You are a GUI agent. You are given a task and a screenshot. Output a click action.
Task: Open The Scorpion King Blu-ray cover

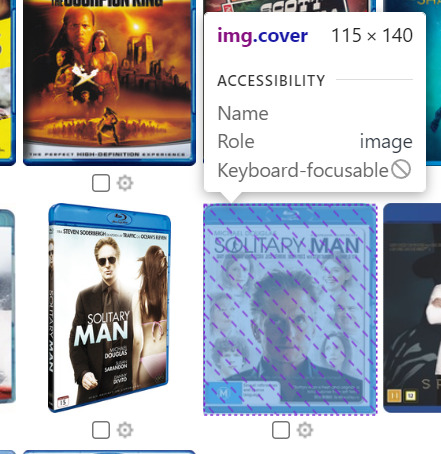109,83
